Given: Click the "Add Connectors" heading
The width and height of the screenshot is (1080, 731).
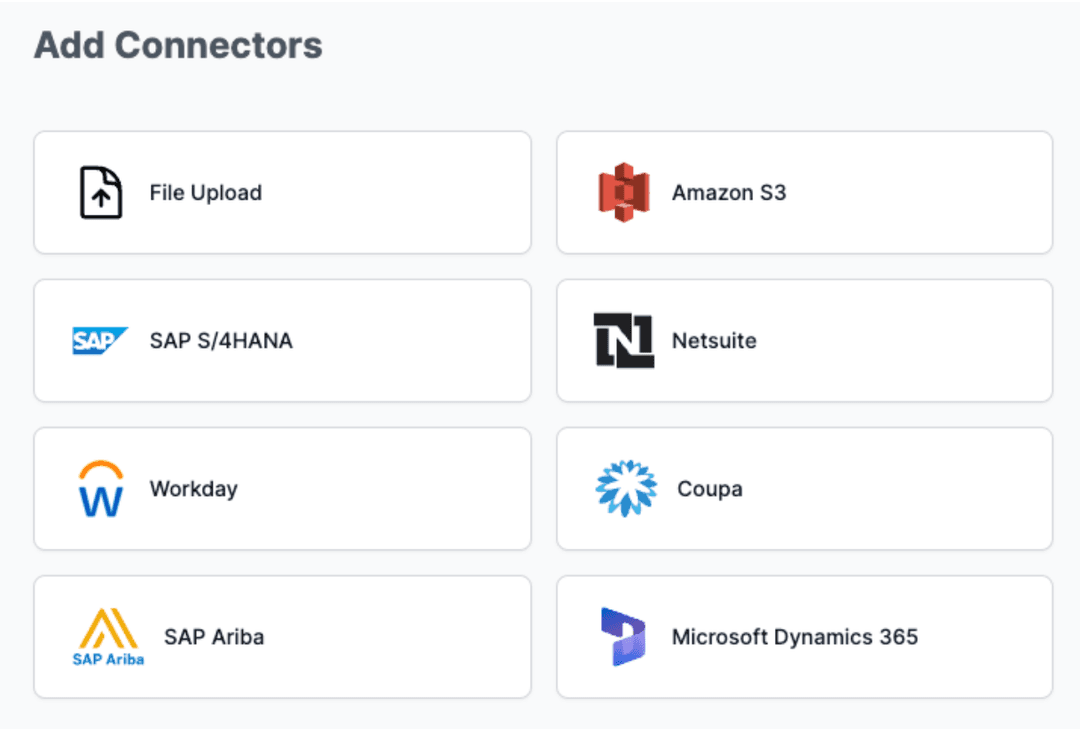Looking at the screenshot, I should tap(178, 45).
